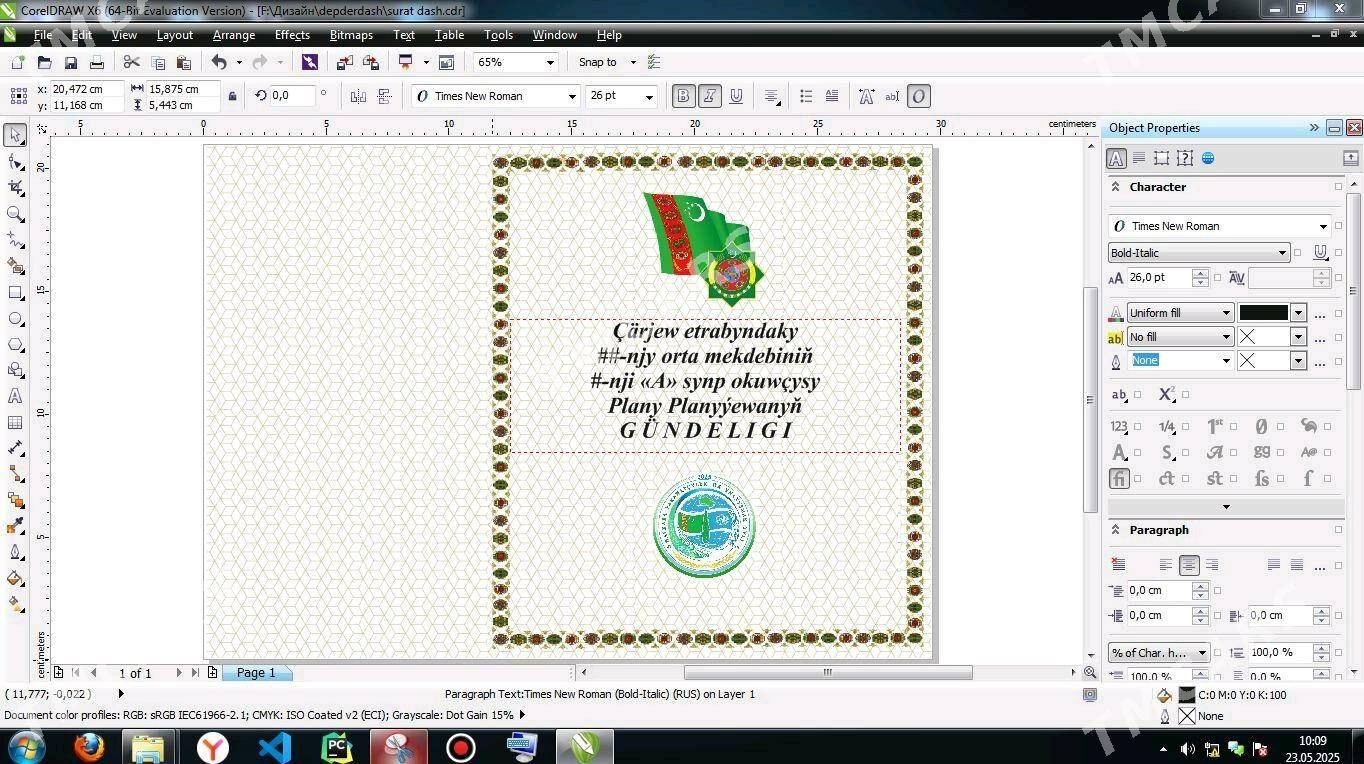This screenshot has width=1364, height=764.
Task: Select the Fill bucket tool
Action: click(15, 578)
